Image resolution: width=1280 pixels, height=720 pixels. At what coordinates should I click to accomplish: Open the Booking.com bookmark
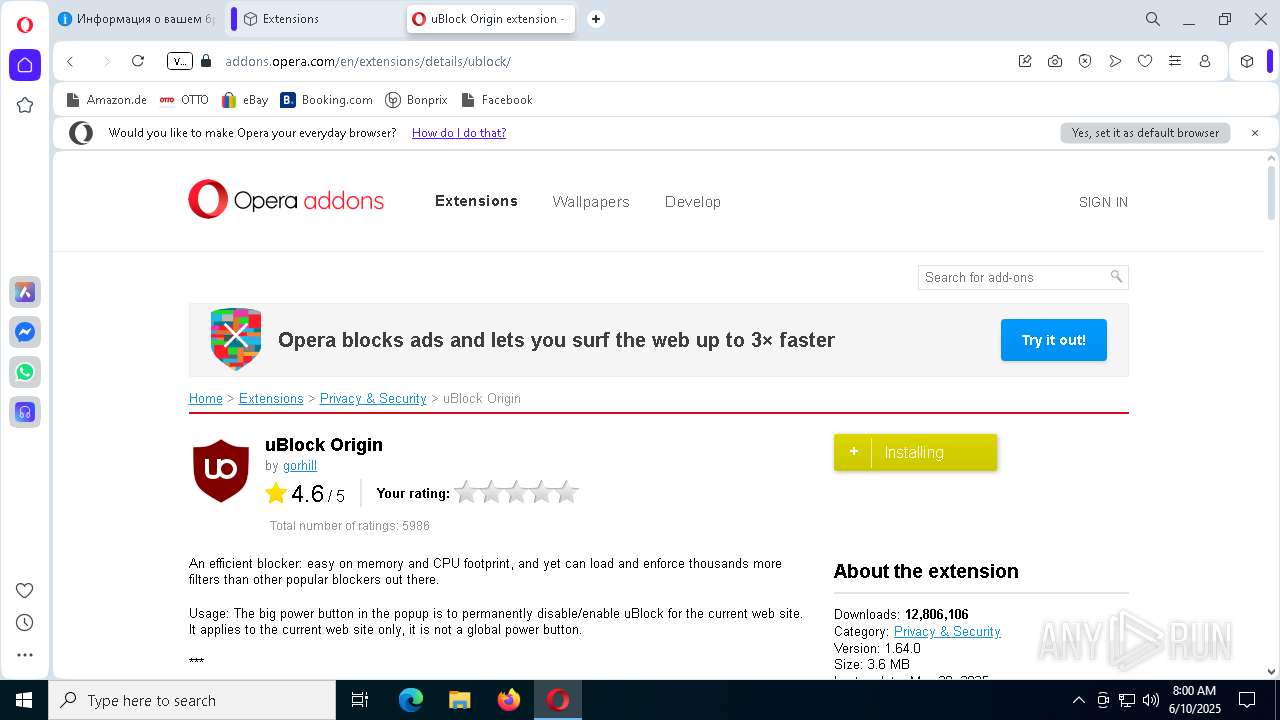(327, 100)
